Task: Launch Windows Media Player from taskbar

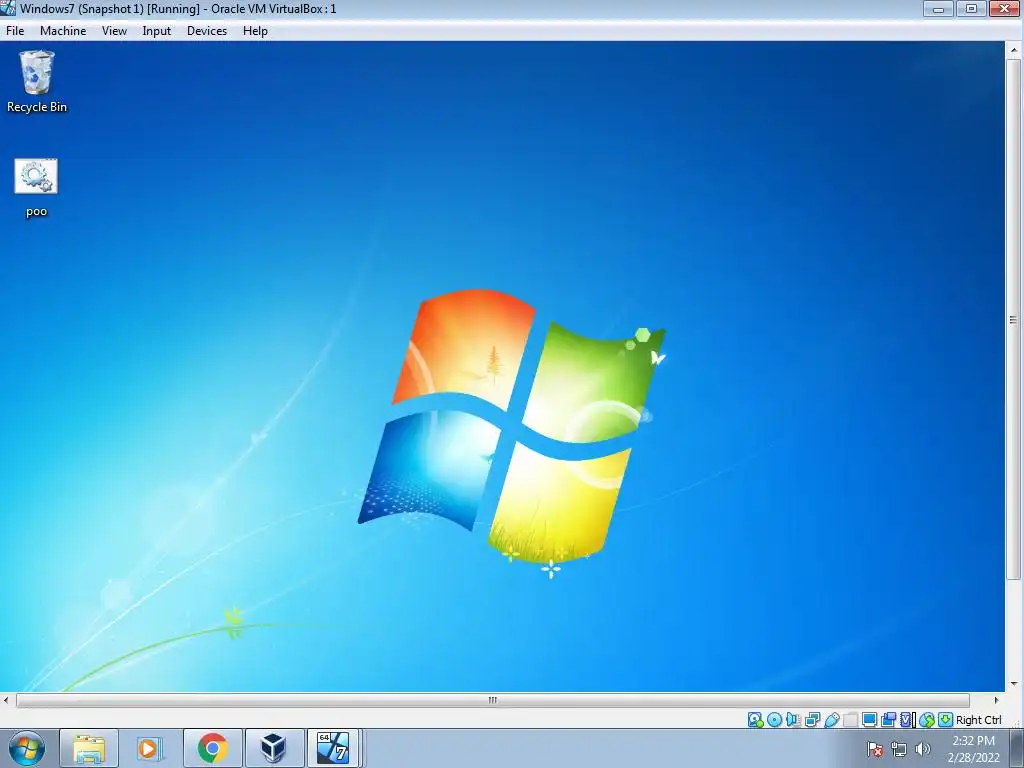Action: click(x=150, y=748)
